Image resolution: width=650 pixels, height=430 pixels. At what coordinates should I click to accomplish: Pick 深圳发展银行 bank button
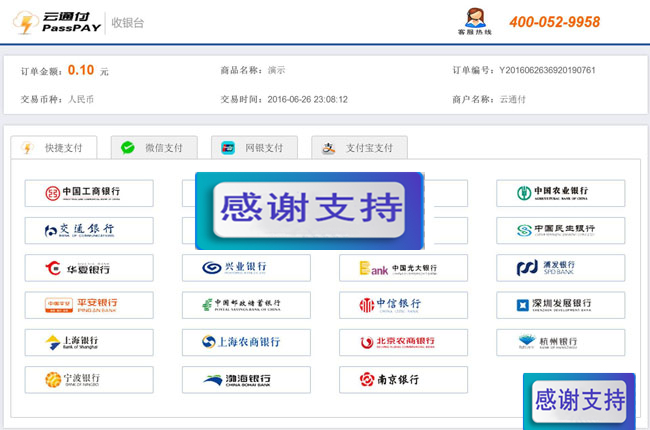tap(560, 305)
